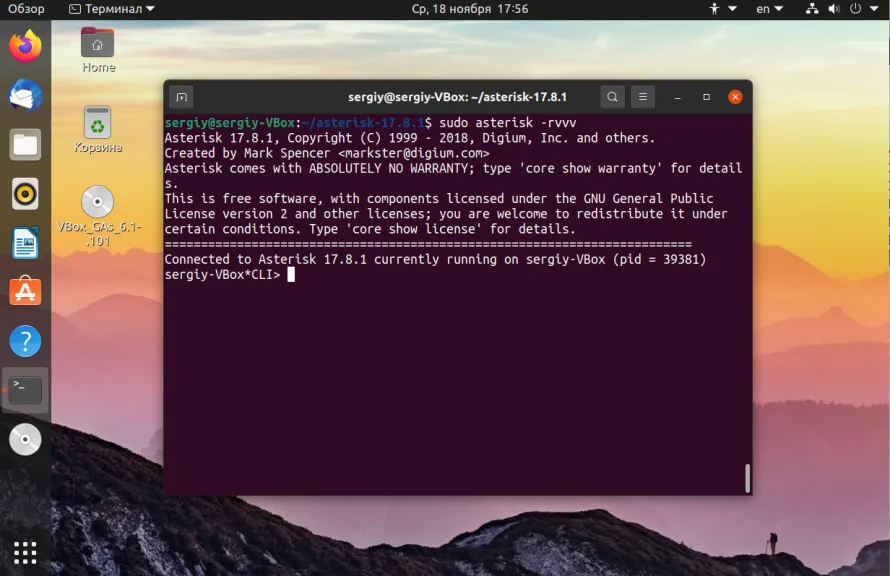Open the Files manager in dock
890x576 pixels.
[25, 145]
